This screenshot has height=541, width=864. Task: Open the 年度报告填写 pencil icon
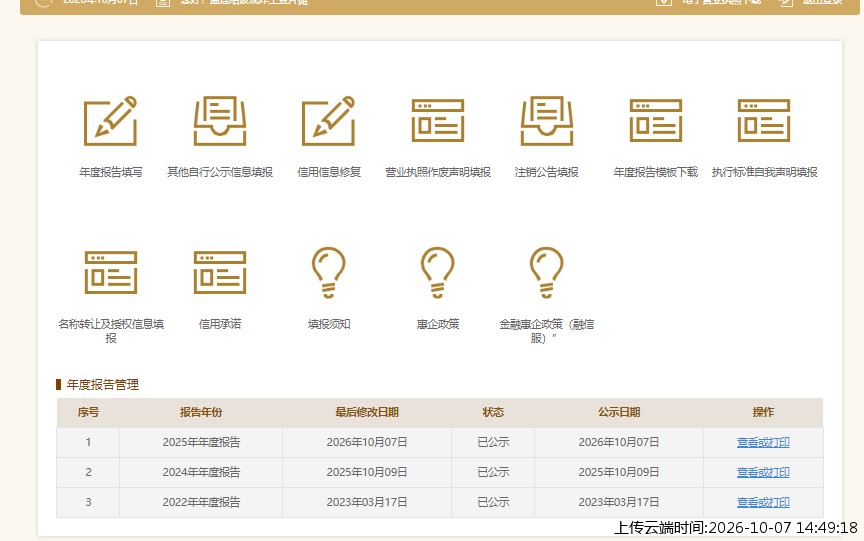click(110, 121)
